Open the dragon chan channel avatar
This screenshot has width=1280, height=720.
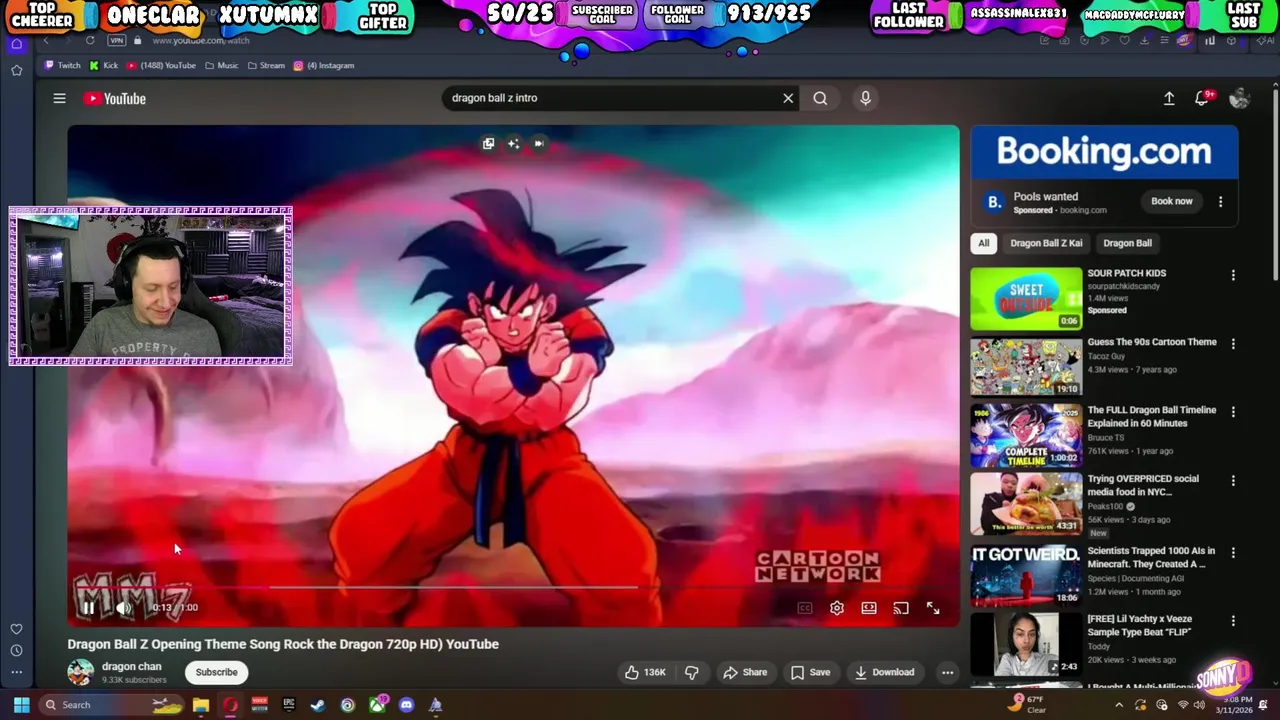(x=81, y=672)
